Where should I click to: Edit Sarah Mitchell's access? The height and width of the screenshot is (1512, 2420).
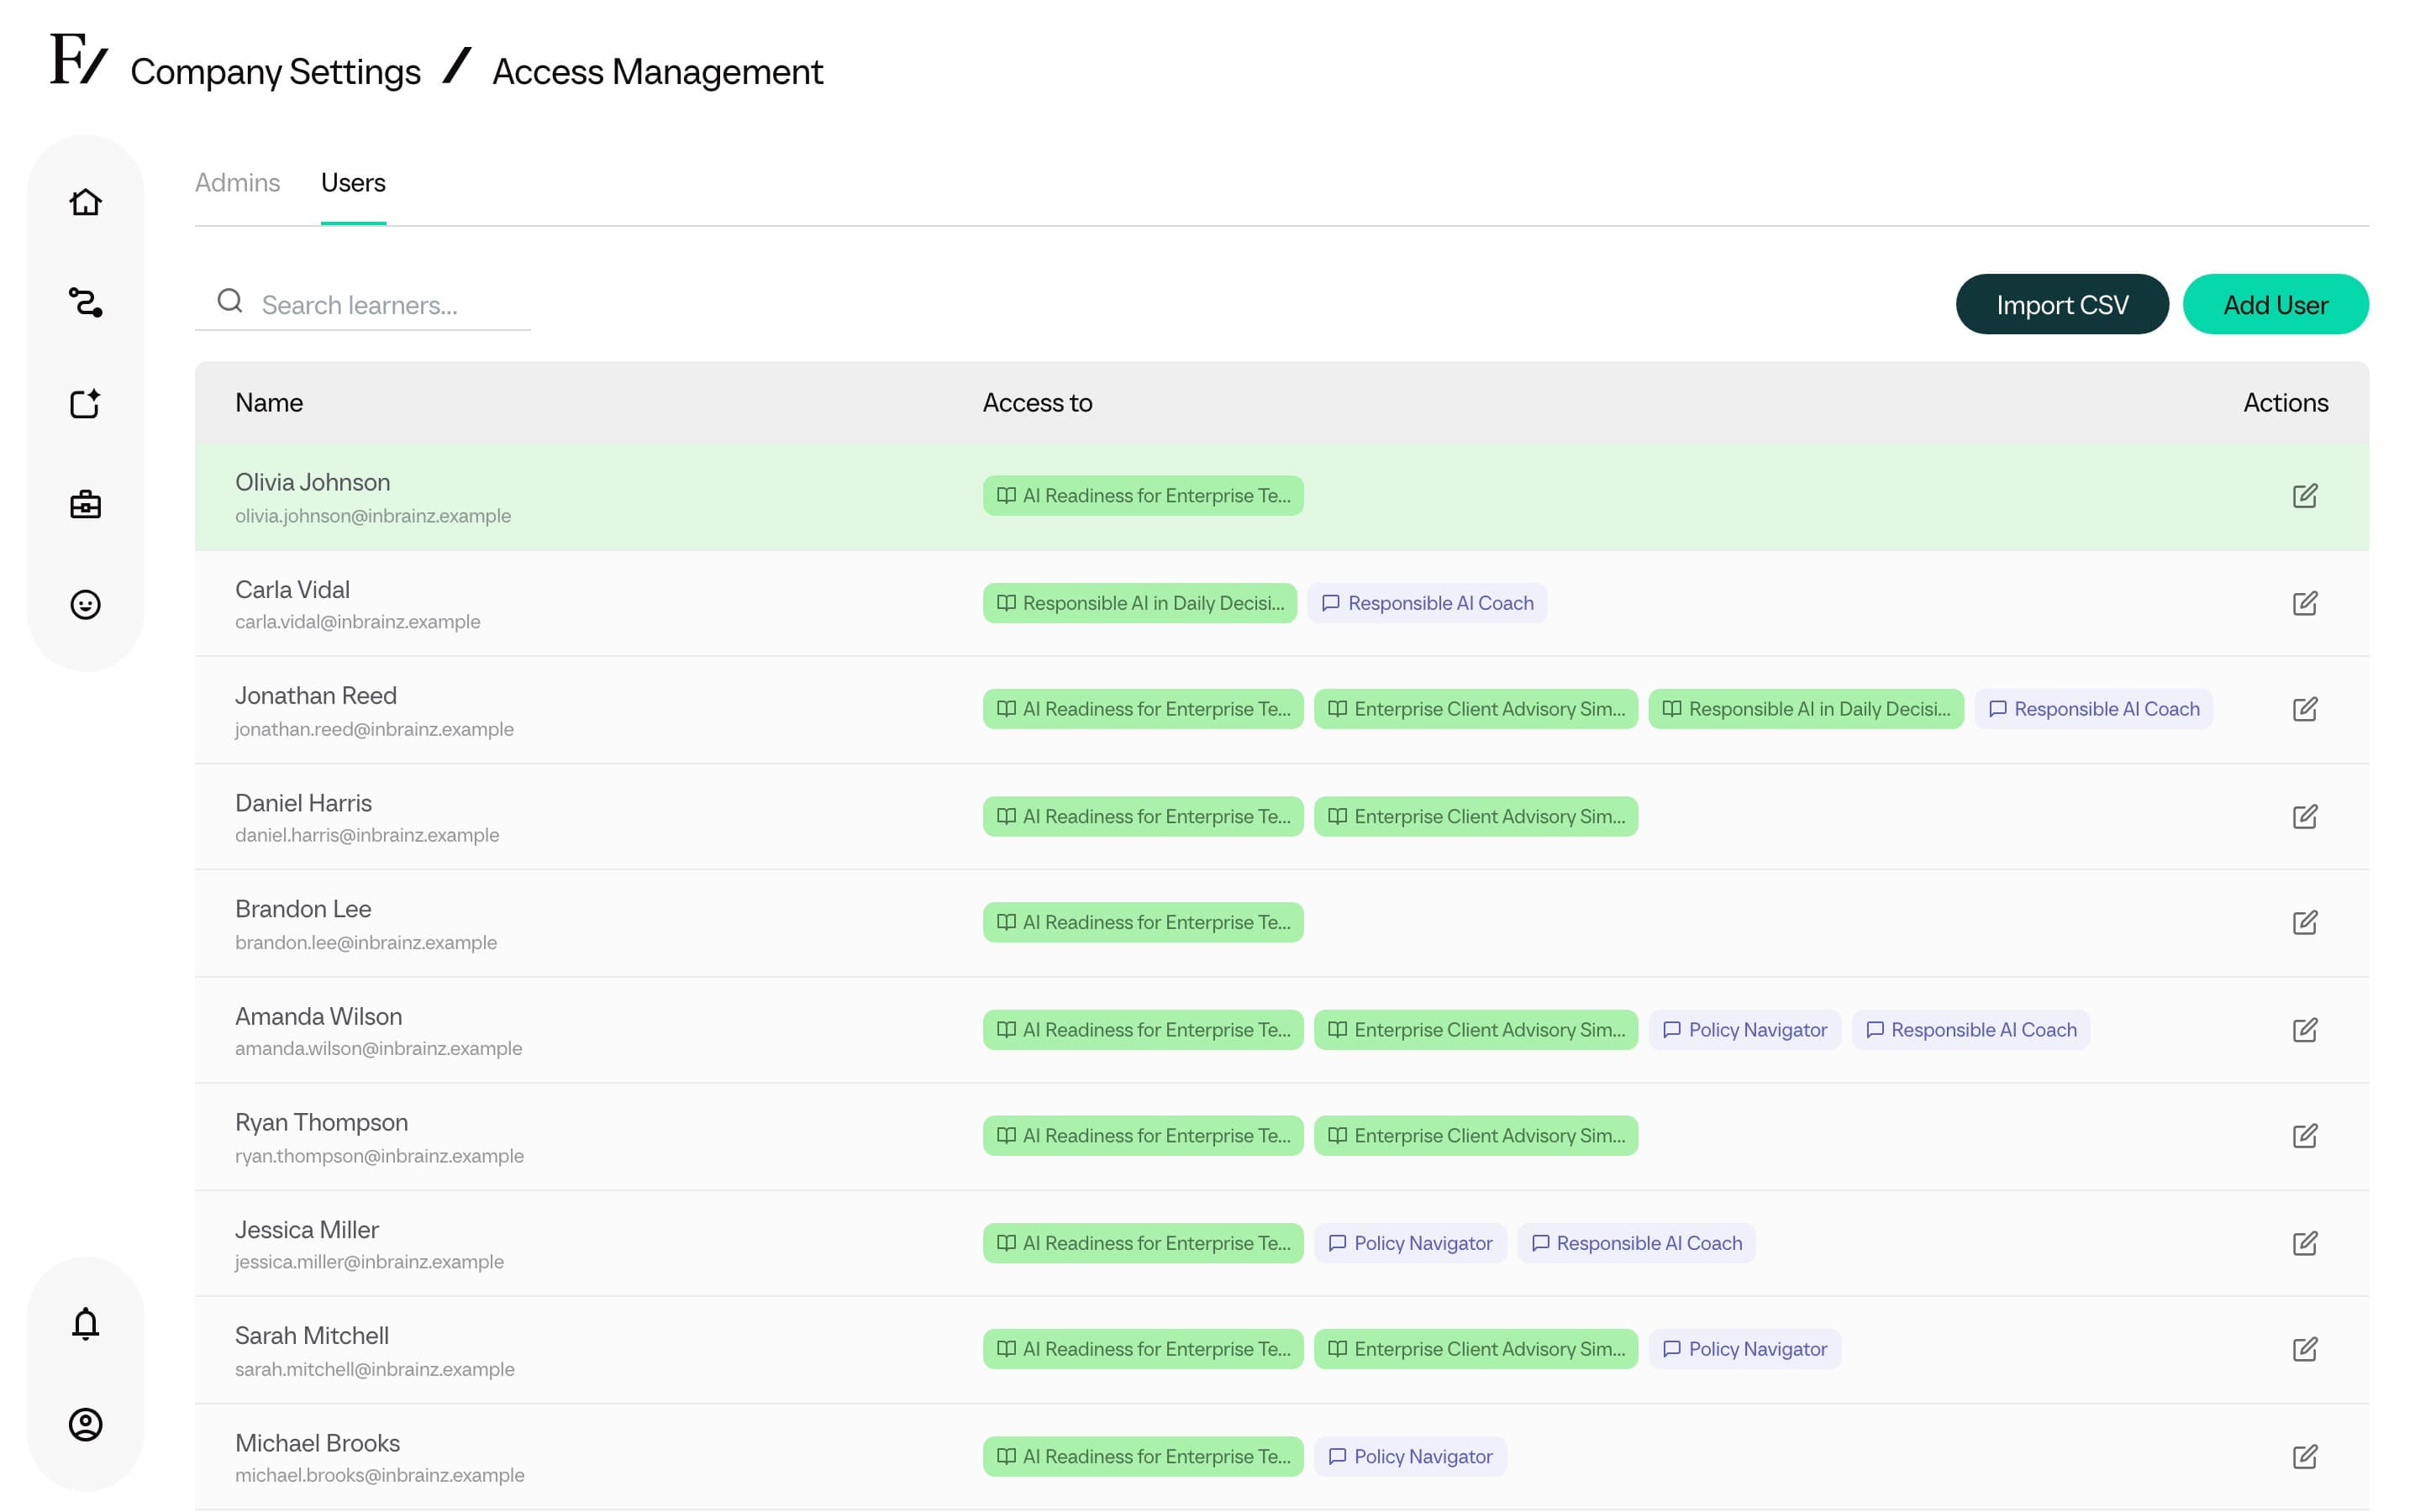tap(2304, 1349)
